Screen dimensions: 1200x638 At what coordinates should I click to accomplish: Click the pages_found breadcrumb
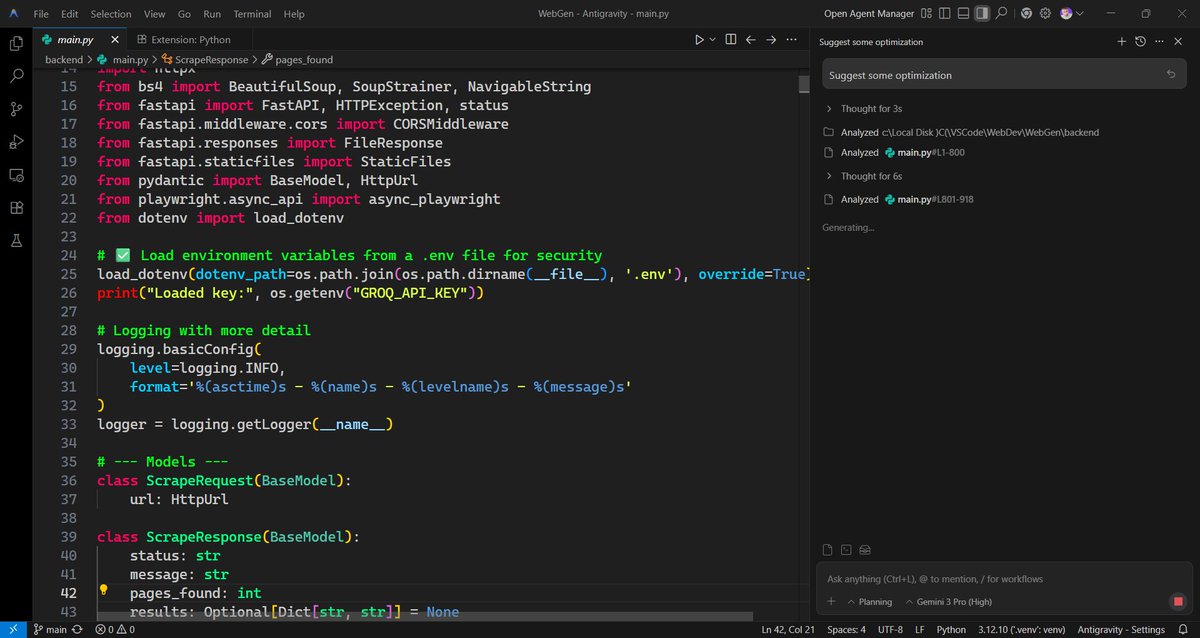[298, 60]
